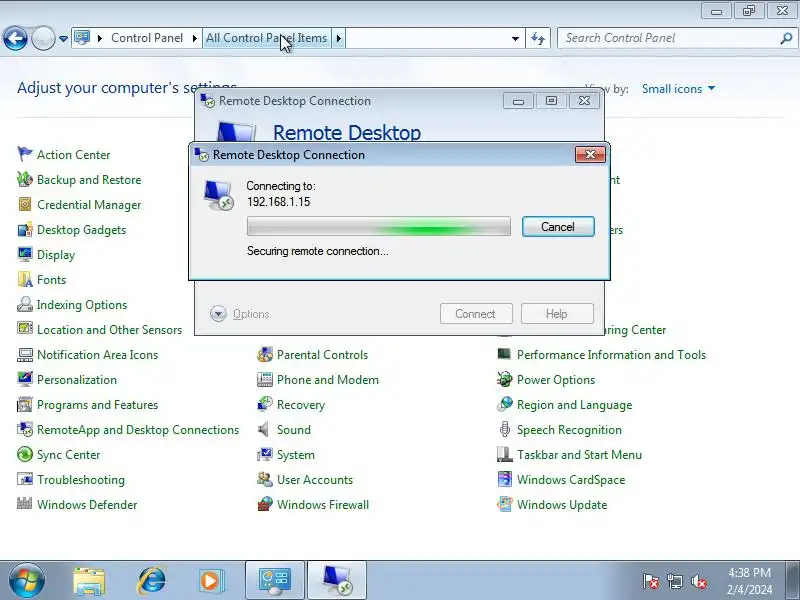Expand the root breadcrumb arrow before Control Panel
The width and height of the screenshot is (800, 600).
pos(100,38)
